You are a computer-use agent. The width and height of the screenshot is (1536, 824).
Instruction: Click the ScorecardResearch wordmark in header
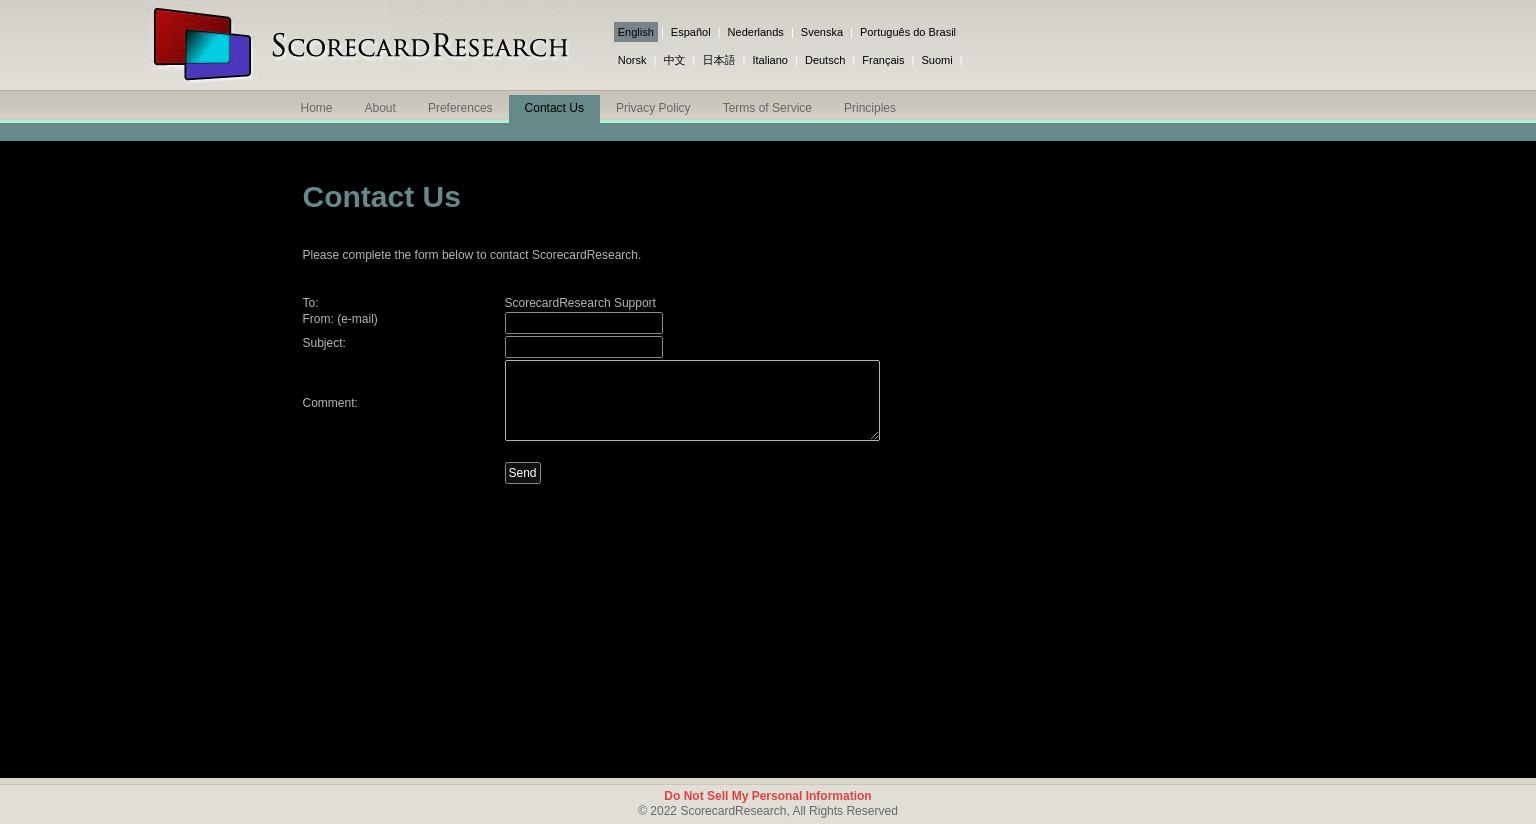(x=419, y=47)
